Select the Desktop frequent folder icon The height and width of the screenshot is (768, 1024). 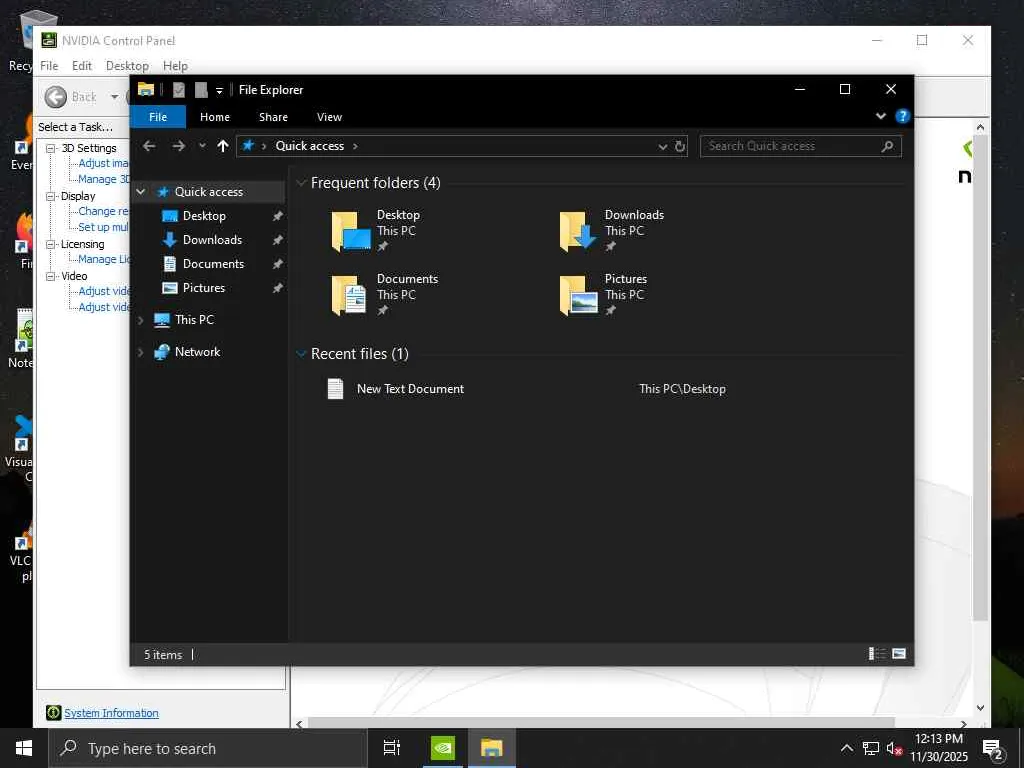click(351, 231)
